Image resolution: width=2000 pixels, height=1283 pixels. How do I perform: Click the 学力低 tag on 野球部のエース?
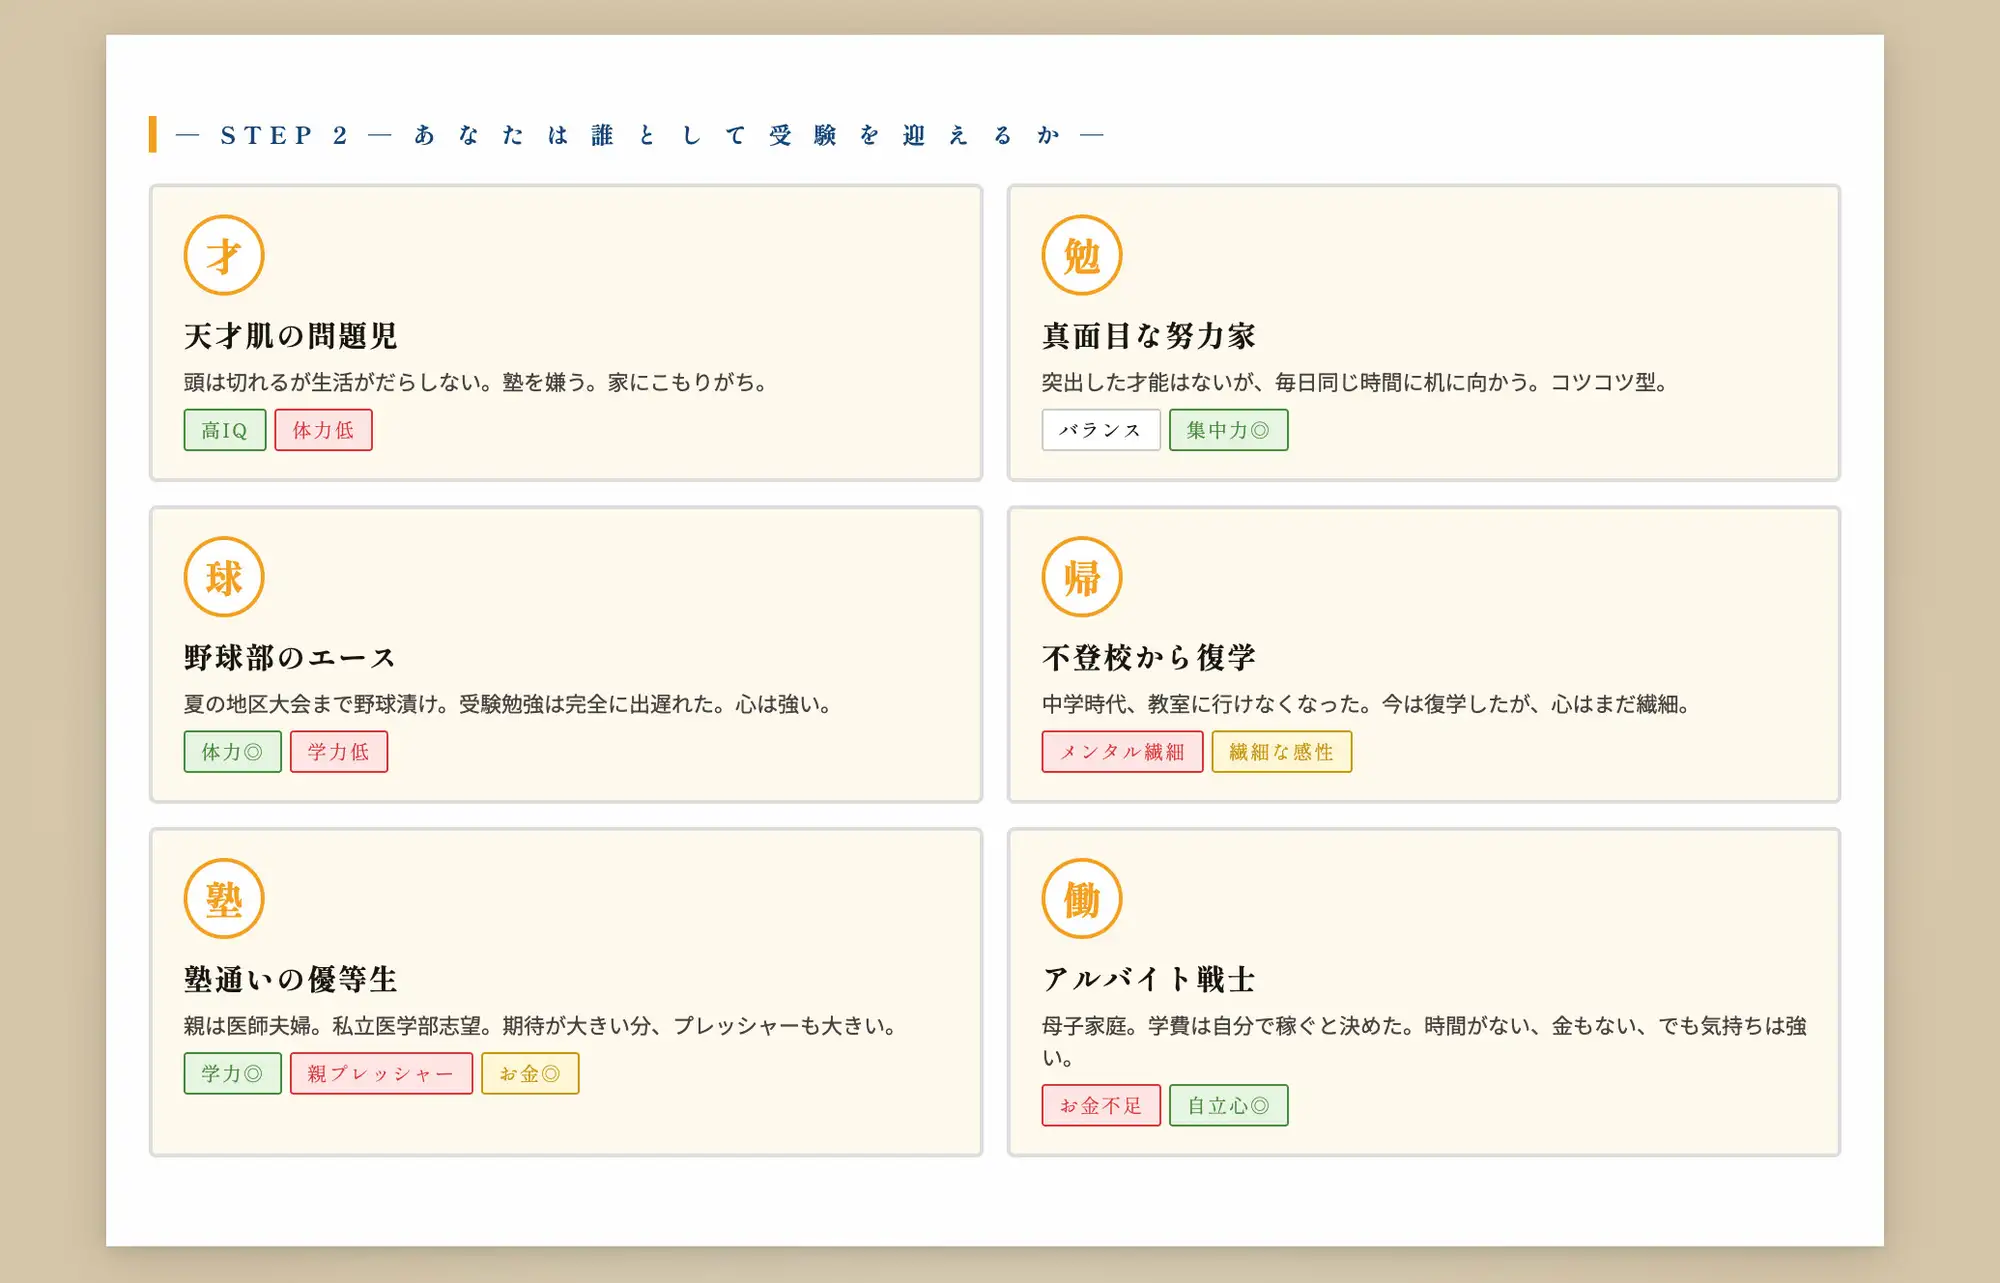pyautogui.click(x=339, y=751)
